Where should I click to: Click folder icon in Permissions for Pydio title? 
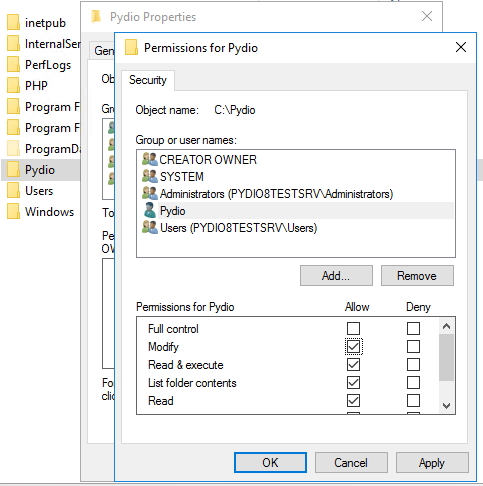(131, 47)
